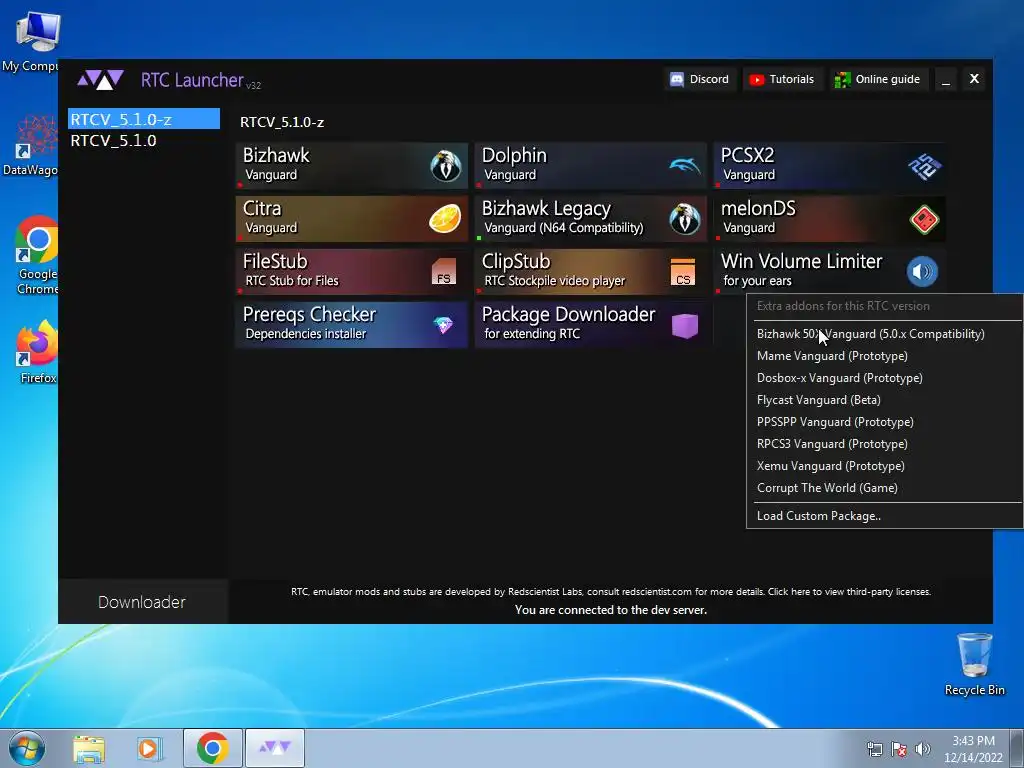Click the Bizhawk Legacy penguin icon
Screen dimensions: 1024x768
684,219
